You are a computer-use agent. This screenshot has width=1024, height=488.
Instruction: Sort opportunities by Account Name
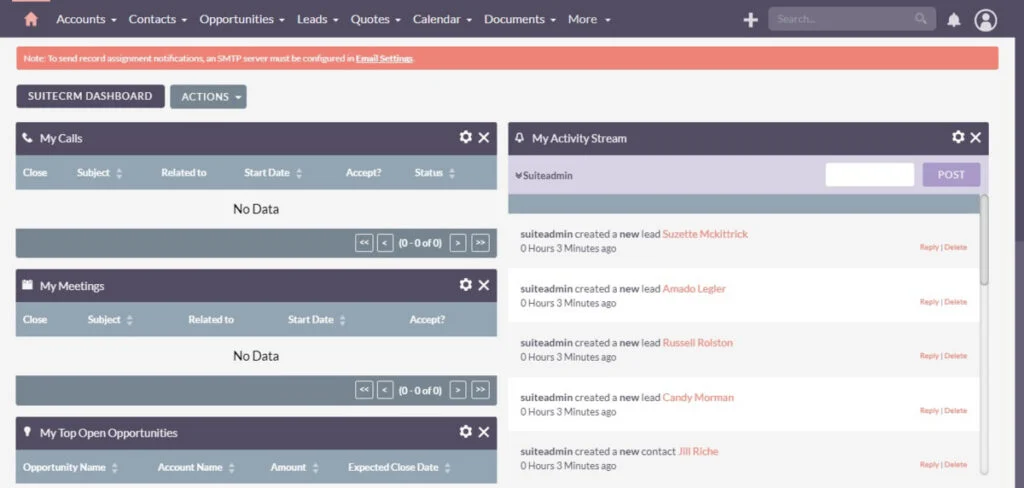click(x=196, y=467)
